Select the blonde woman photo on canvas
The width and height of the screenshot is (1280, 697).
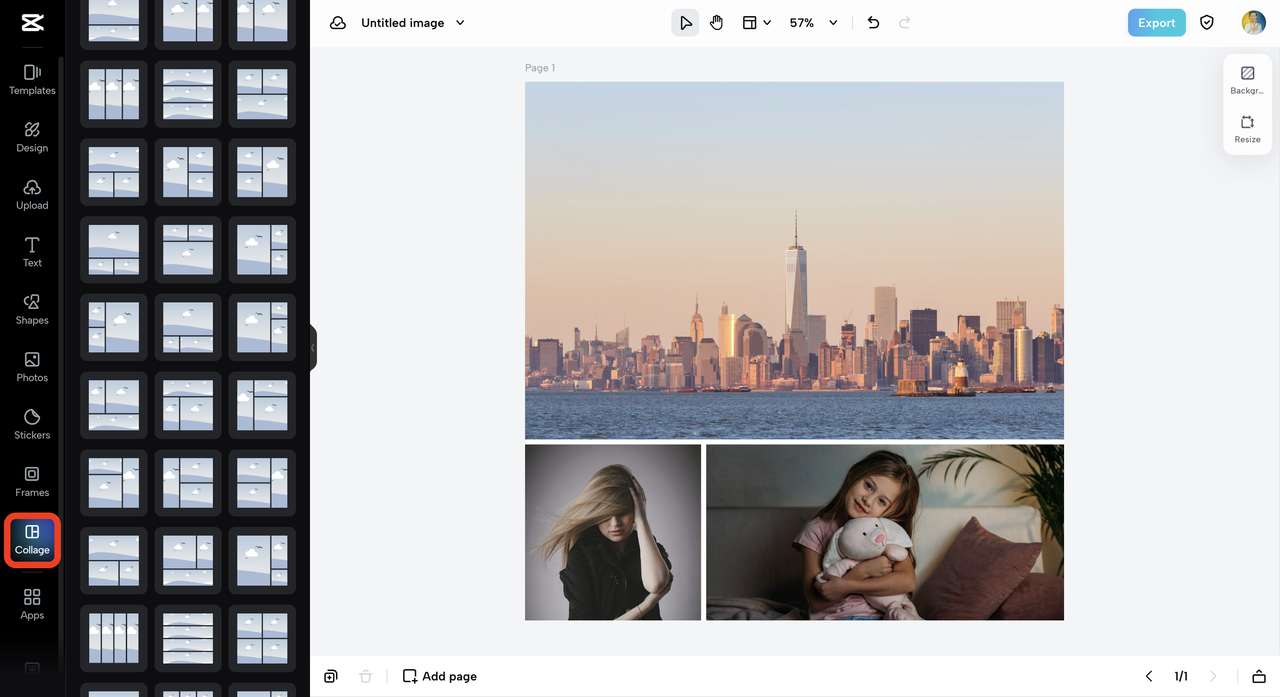(x=613, y=532)
